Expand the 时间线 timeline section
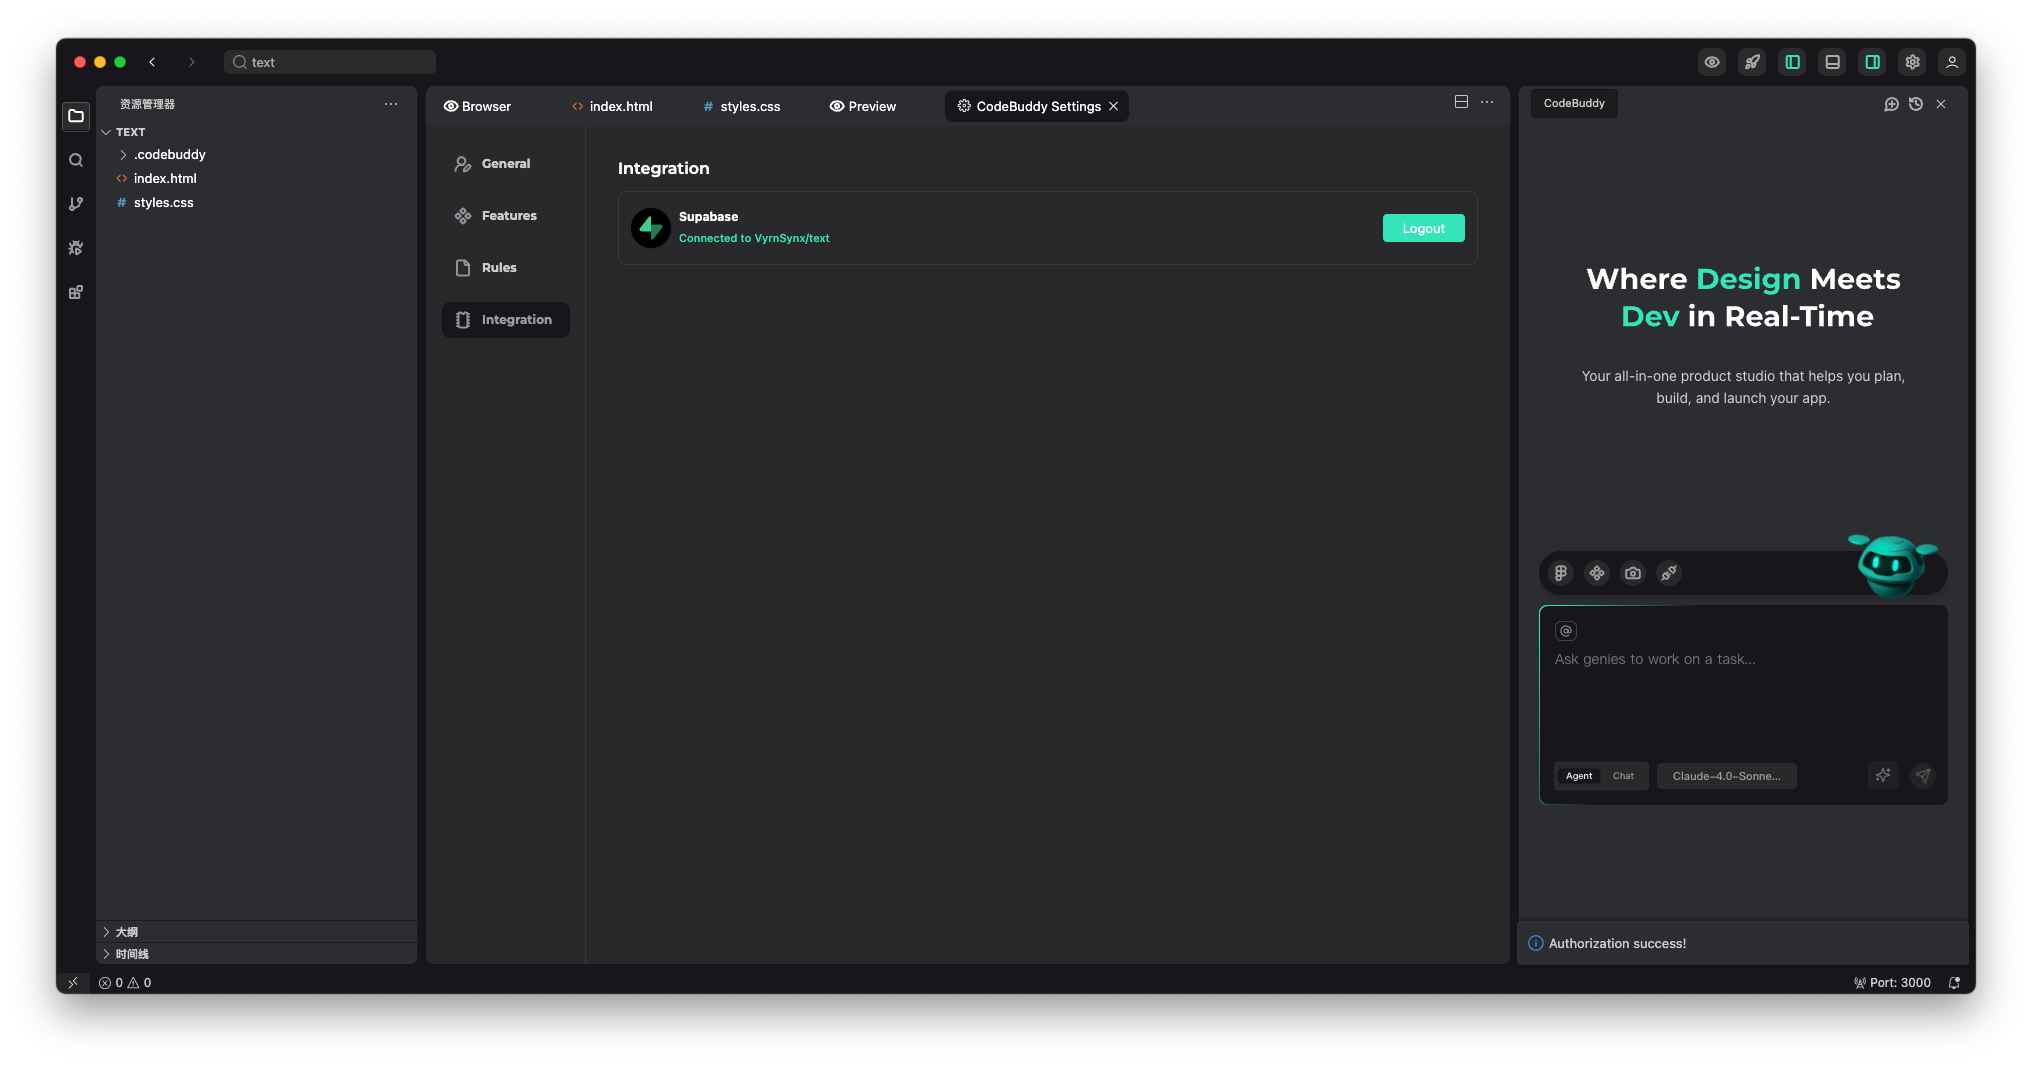Screen dimensions: 2032x1068 [256, 954]
